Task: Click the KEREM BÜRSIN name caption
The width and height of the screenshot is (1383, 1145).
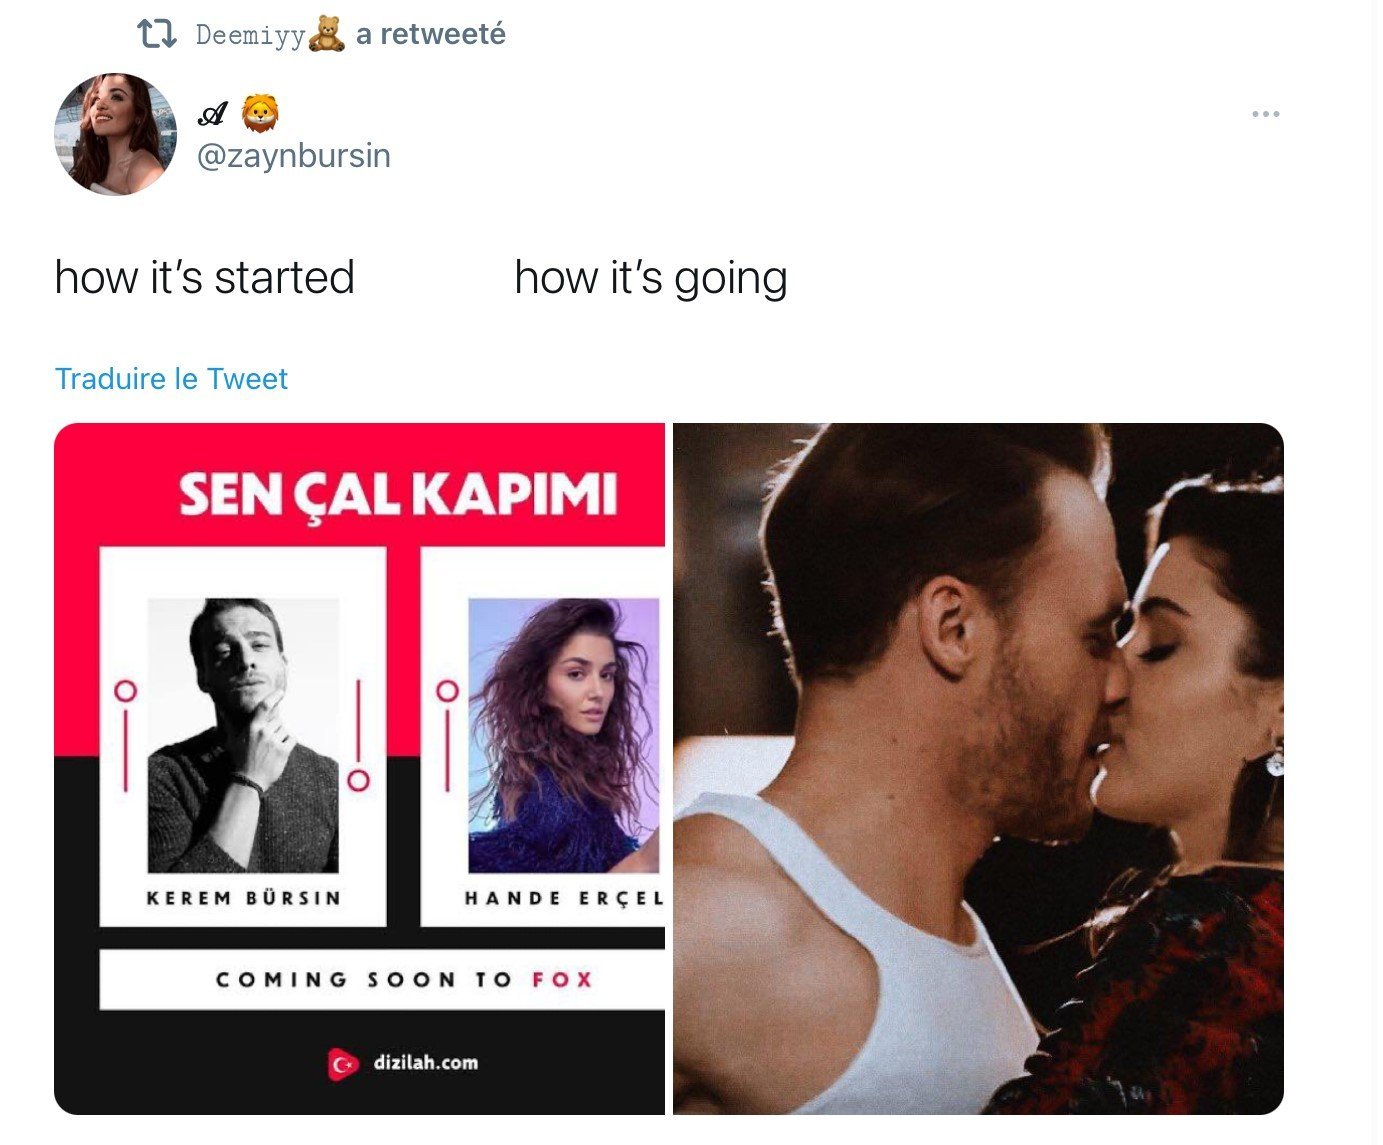Action: [244, 898]
